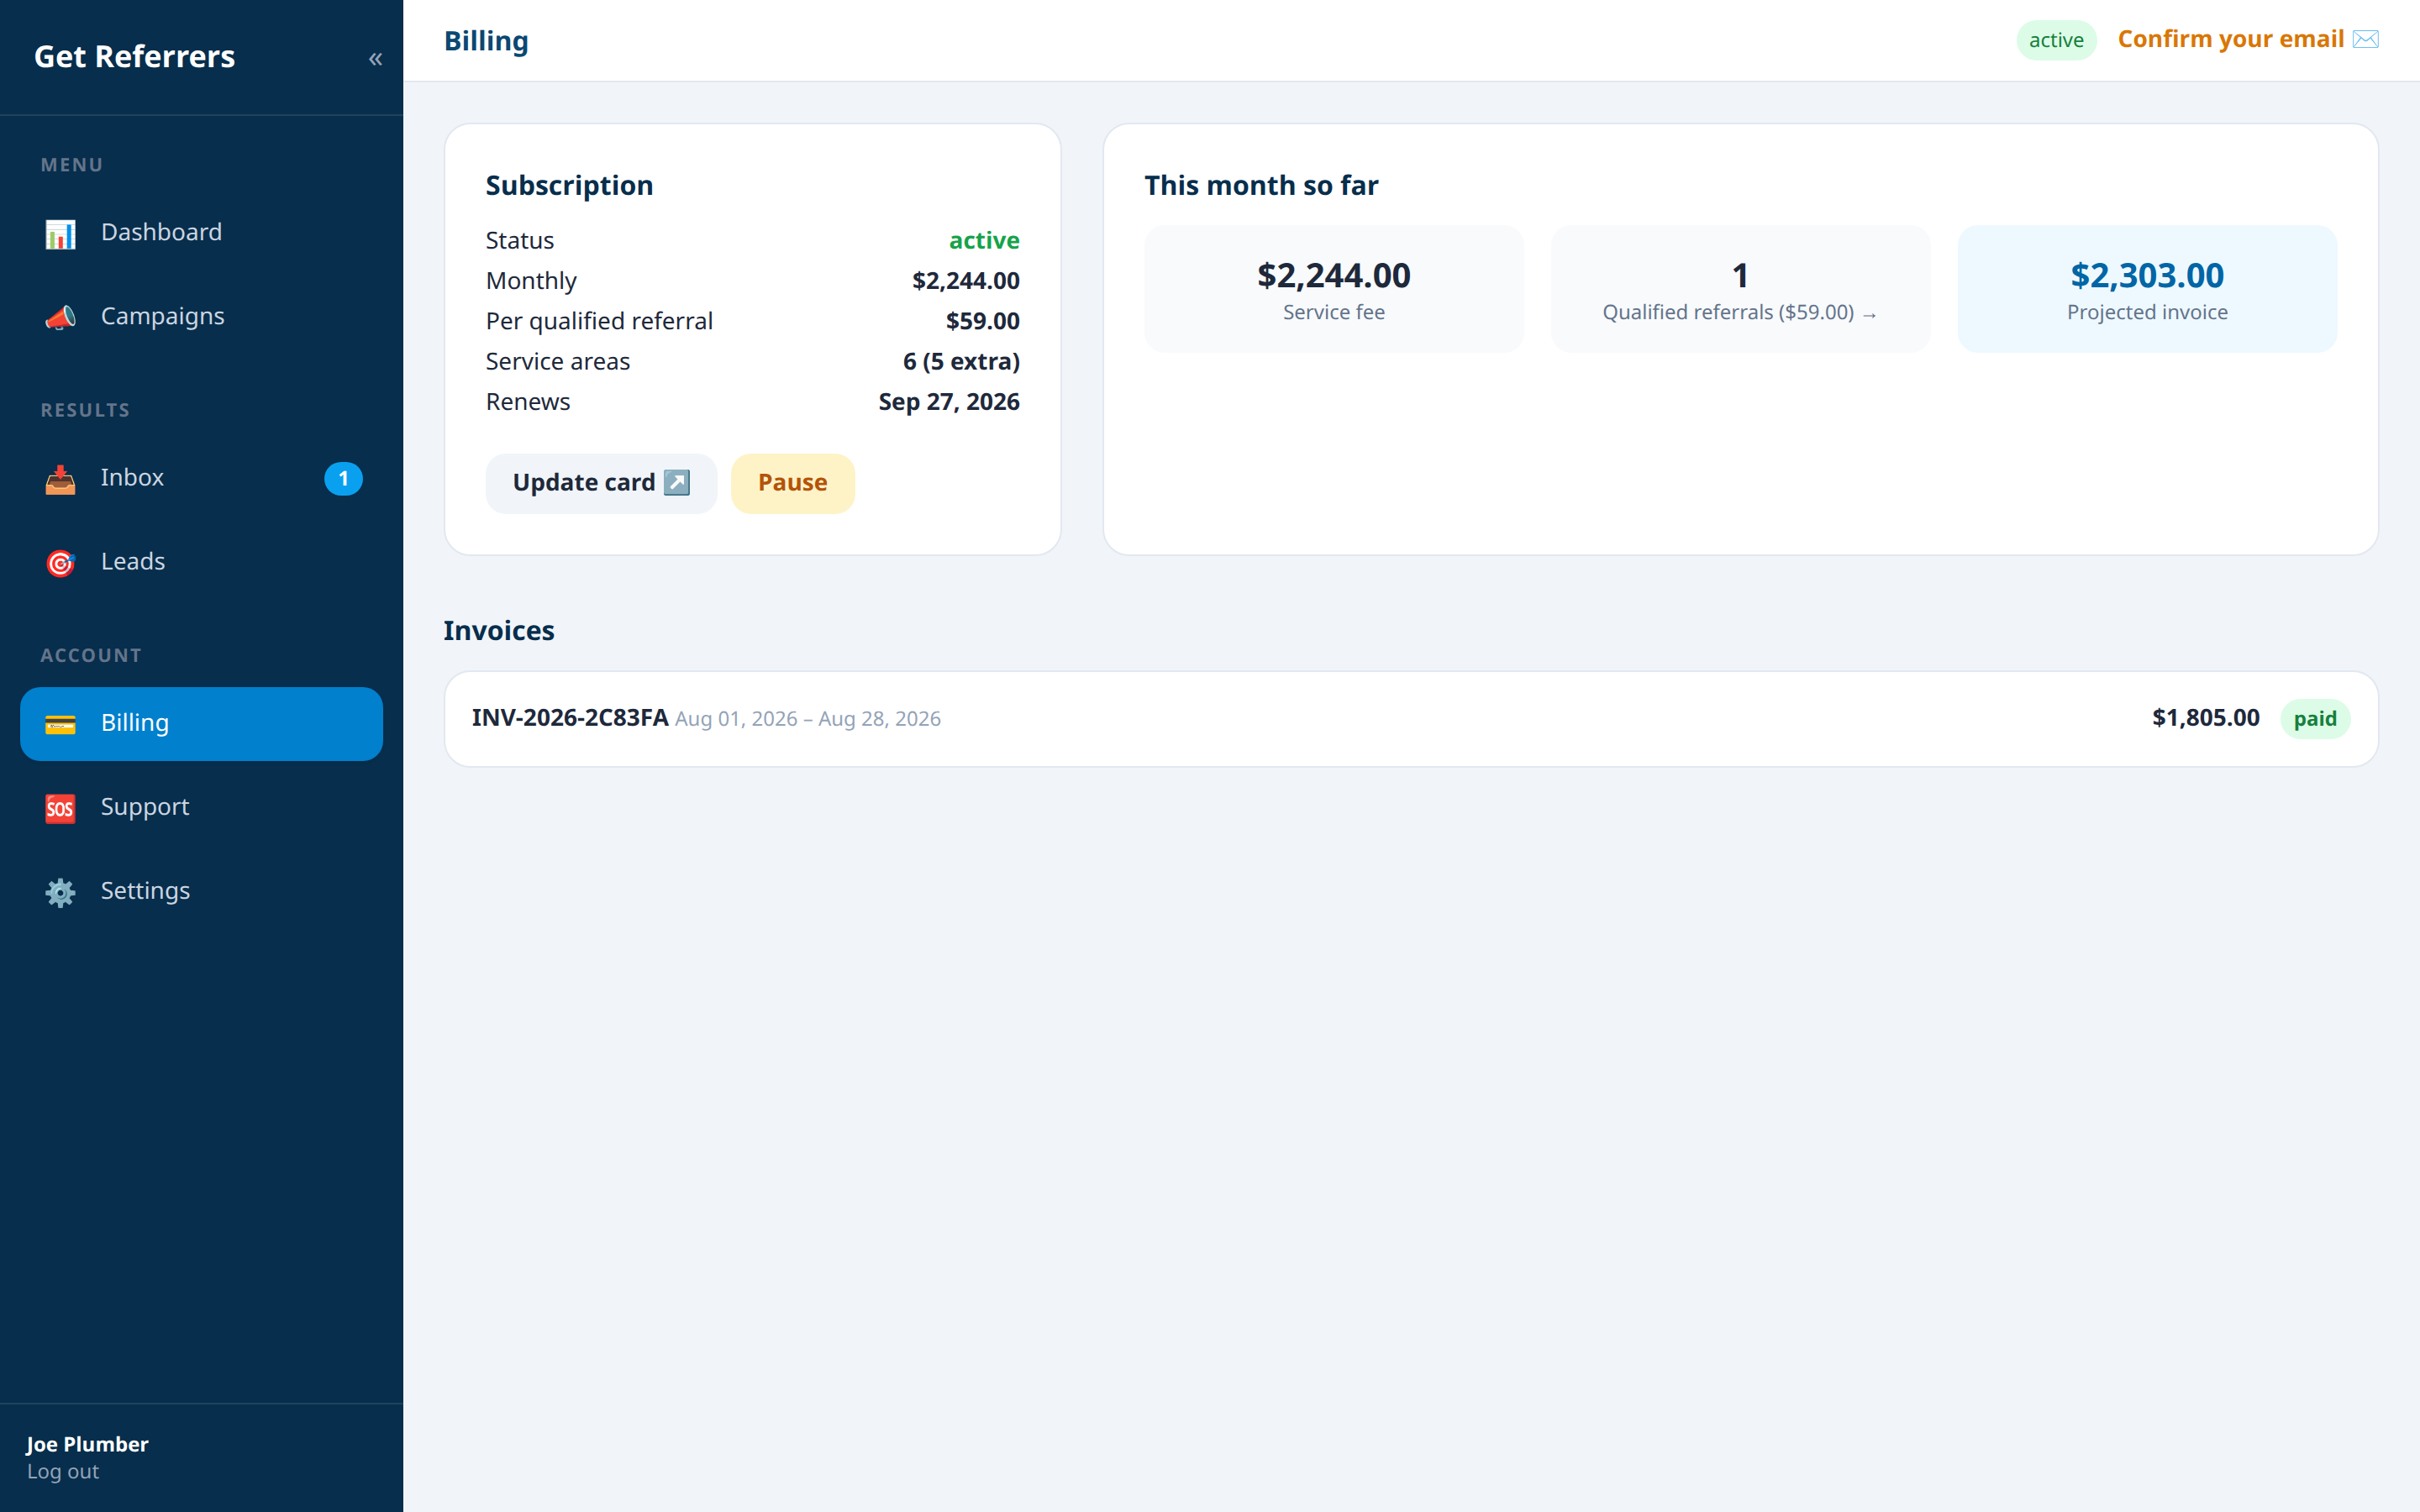Go to Campaigns in the sidebar

201,317
